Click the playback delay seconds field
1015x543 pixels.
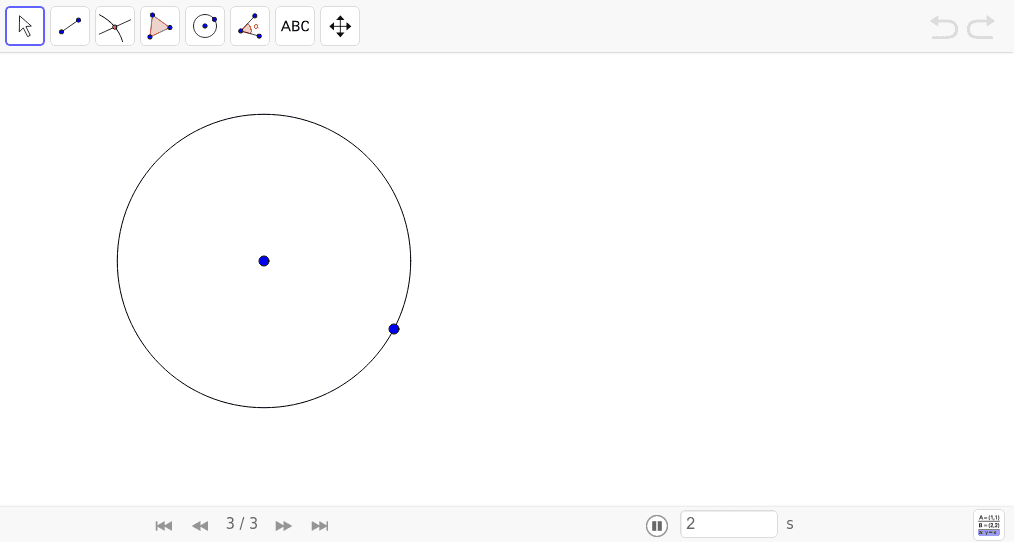point(729,524)
